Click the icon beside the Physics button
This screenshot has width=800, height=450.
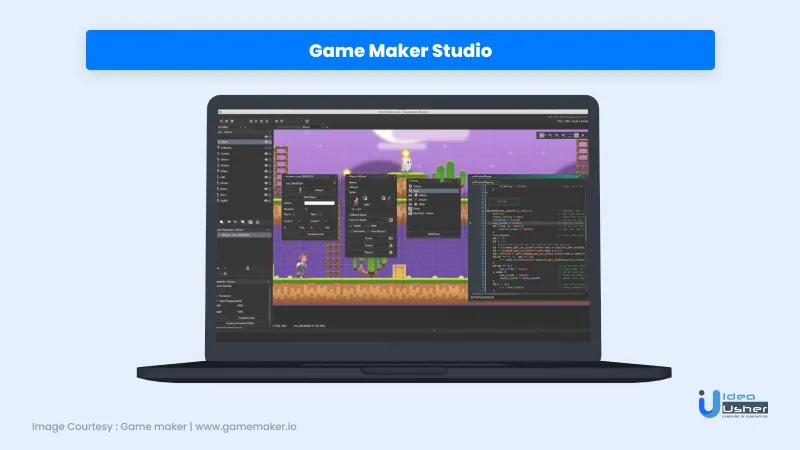(x=391, y=253)
